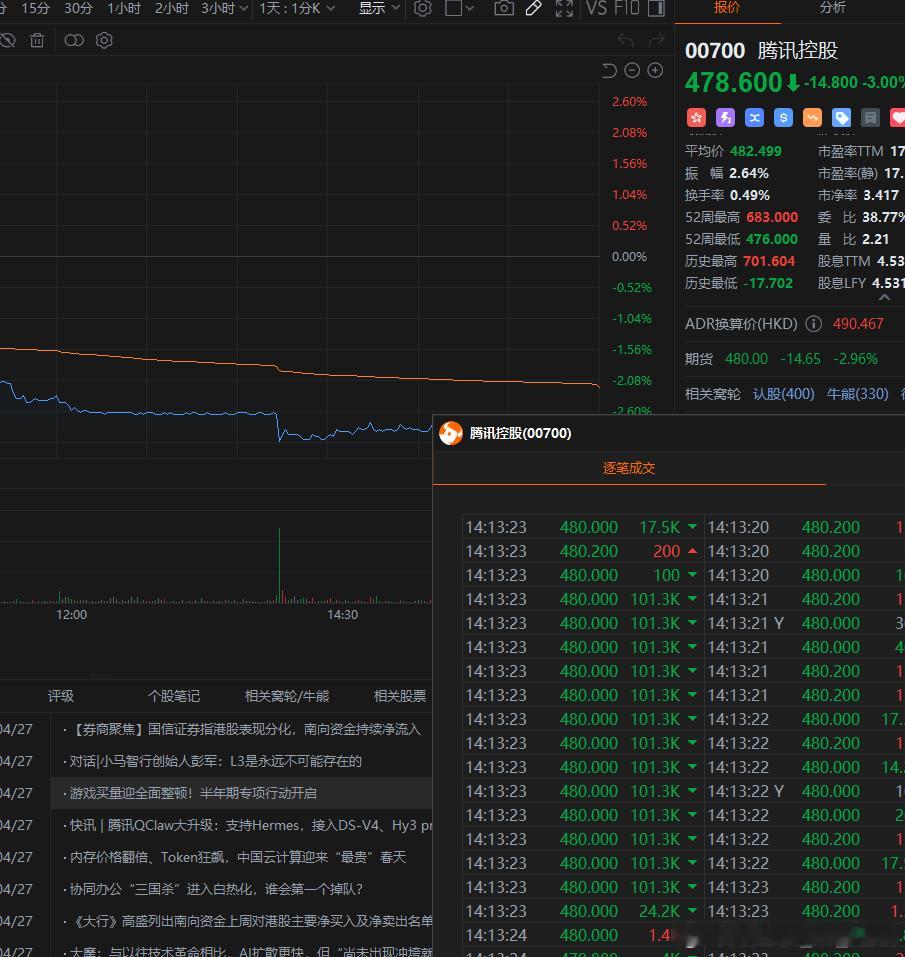Click the blue dollar sign badge
This screenshot has width=905, height=957.
tap(783, 118)
